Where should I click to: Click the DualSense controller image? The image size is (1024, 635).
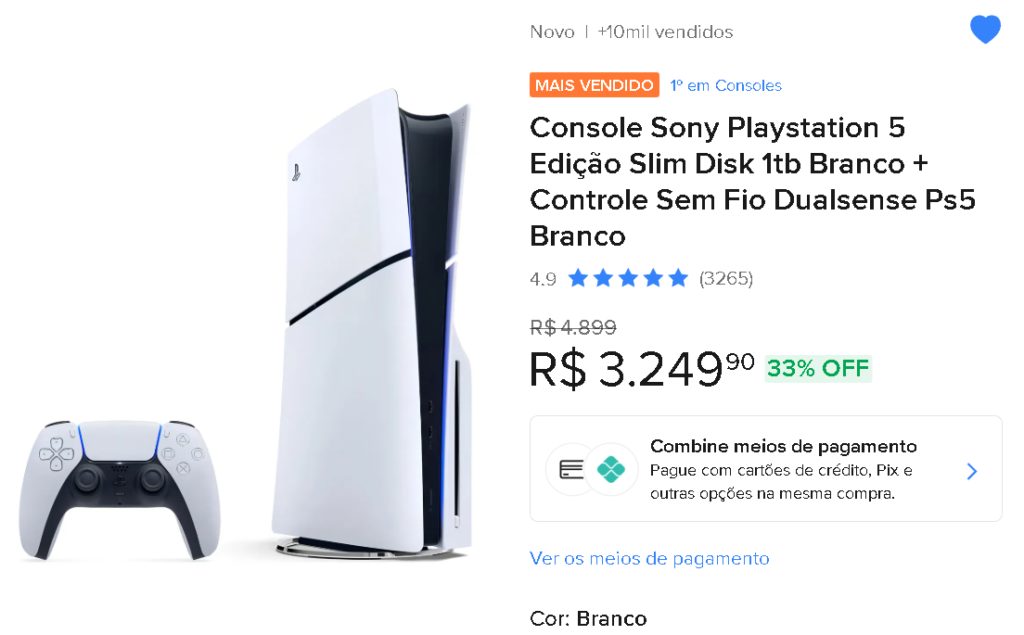[x=118, y=488]
